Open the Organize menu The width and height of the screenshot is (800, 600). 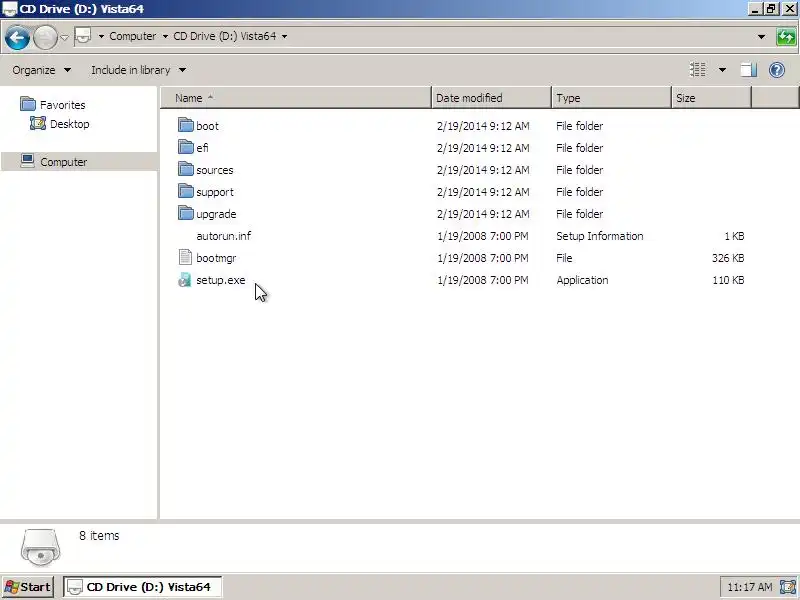41,70
